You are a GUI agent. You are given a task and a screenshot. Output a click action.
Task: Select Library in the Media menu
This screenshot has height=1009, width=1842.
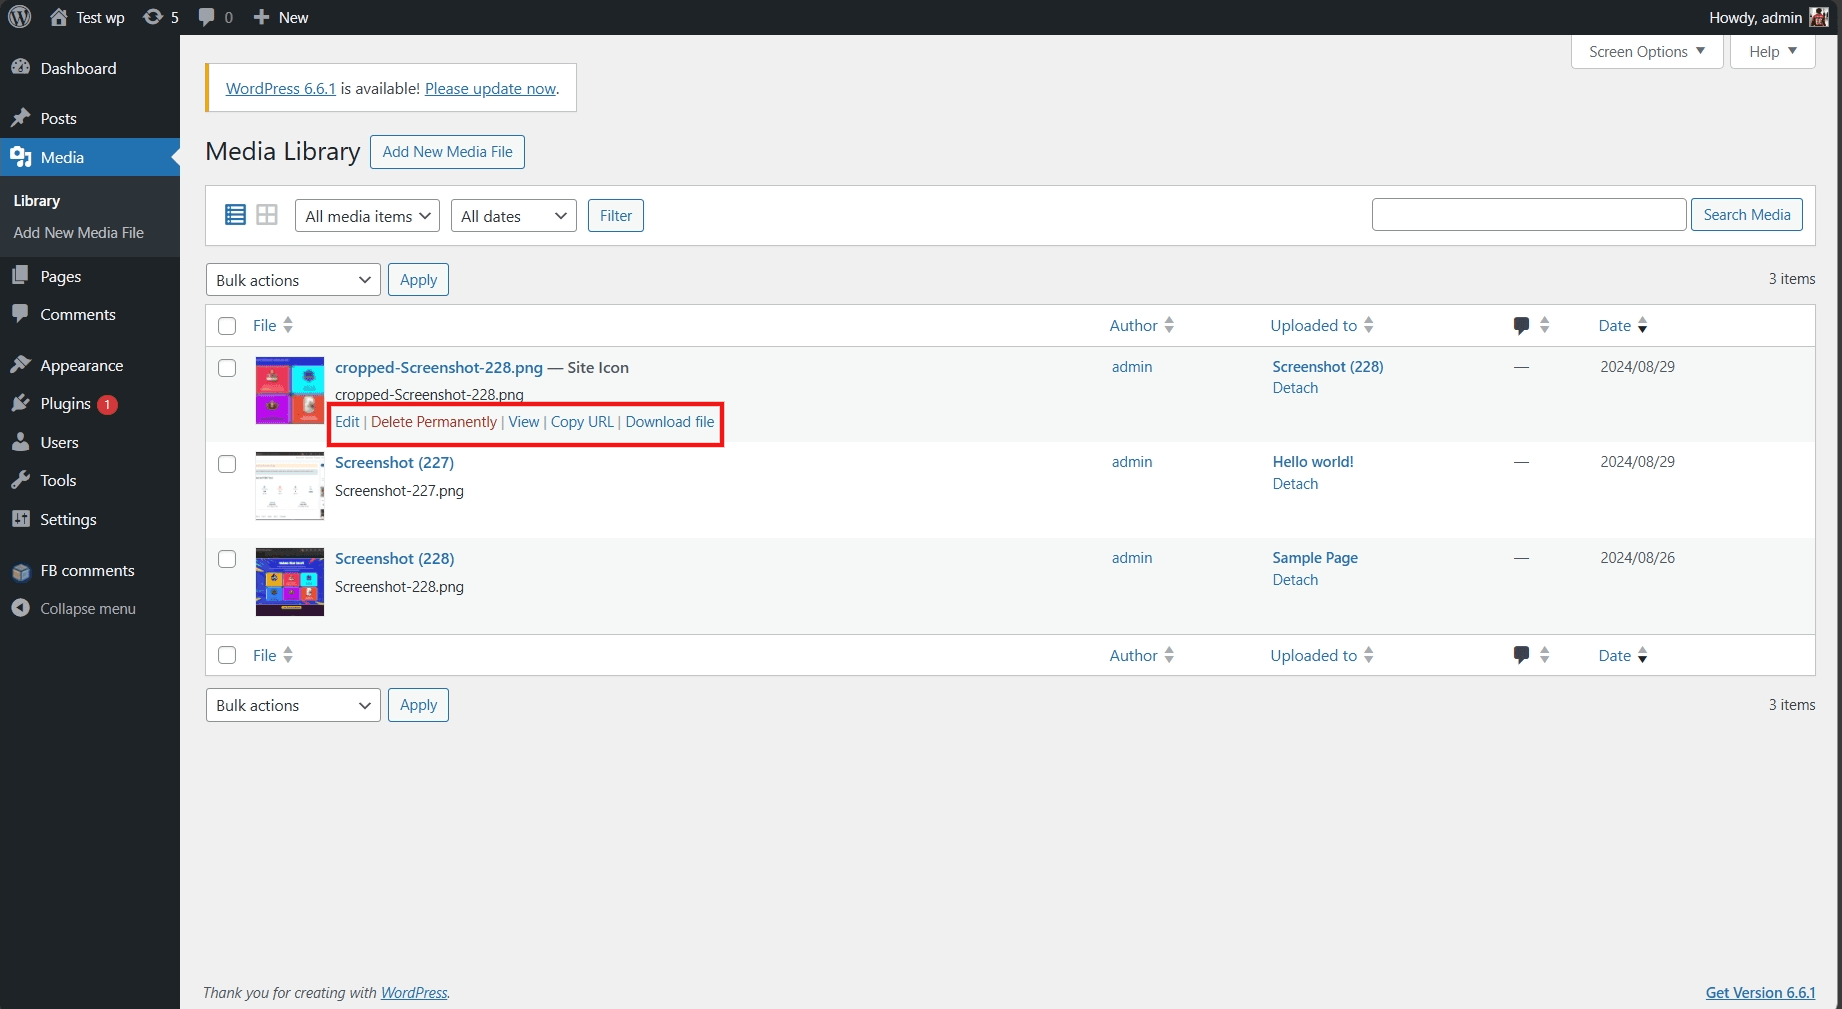click(36, 200)
